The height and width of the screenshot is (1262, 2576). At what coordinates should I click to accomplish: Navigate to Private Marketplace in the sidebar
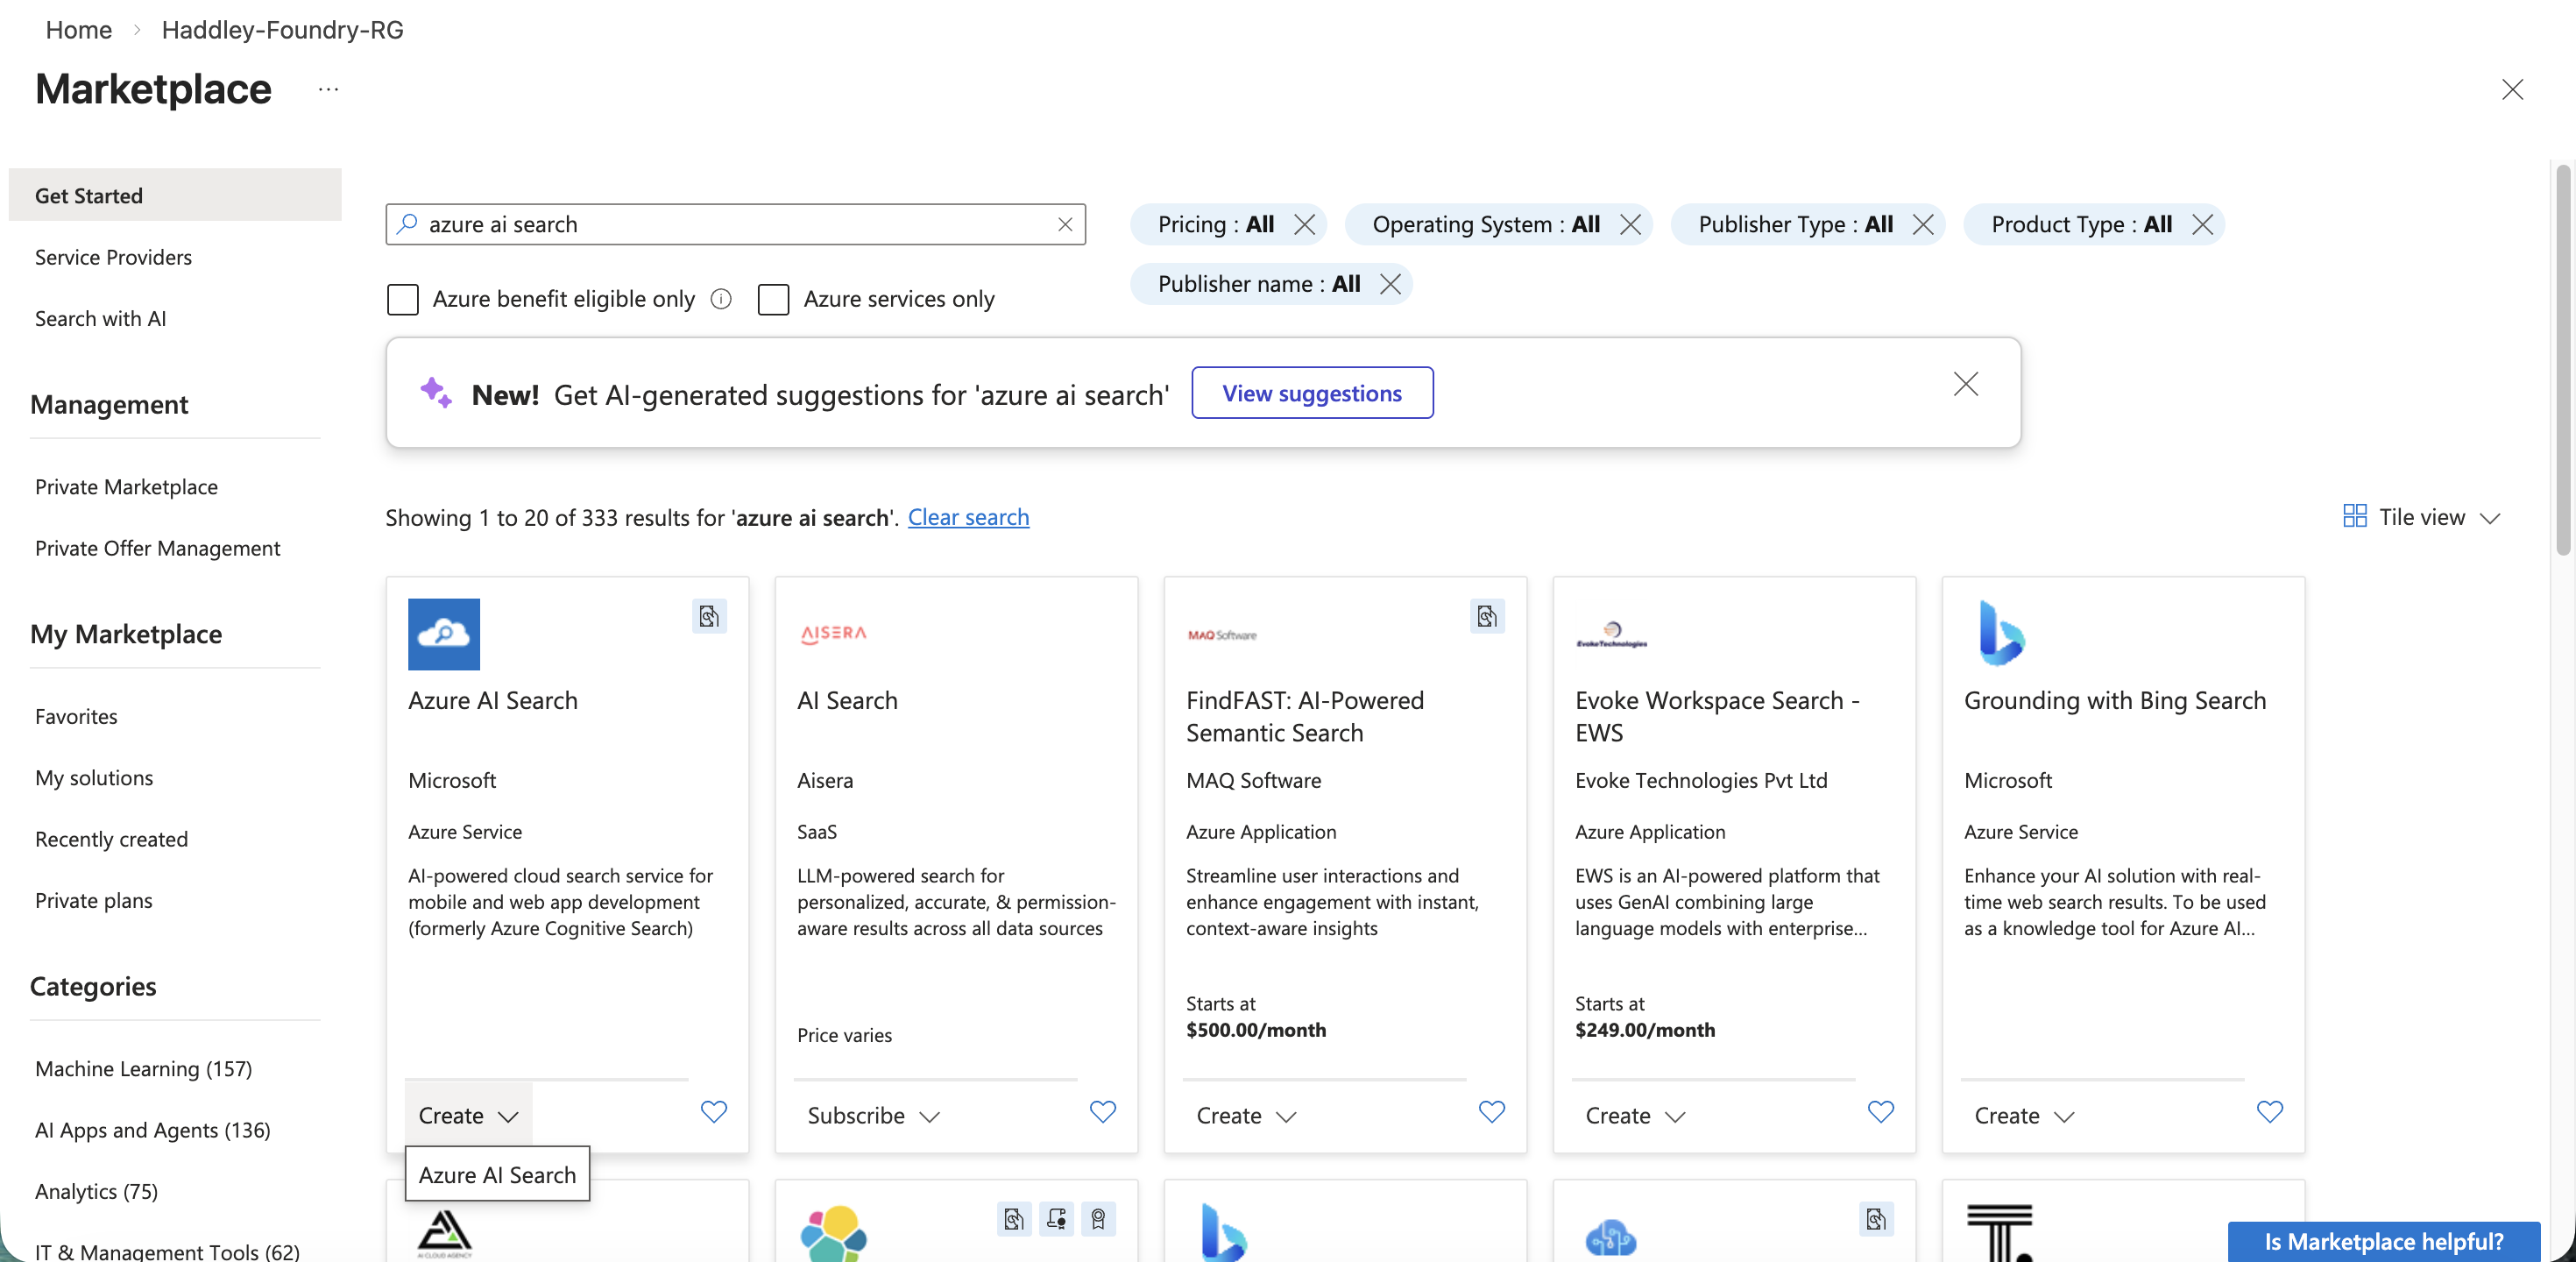tap(126, 487)
